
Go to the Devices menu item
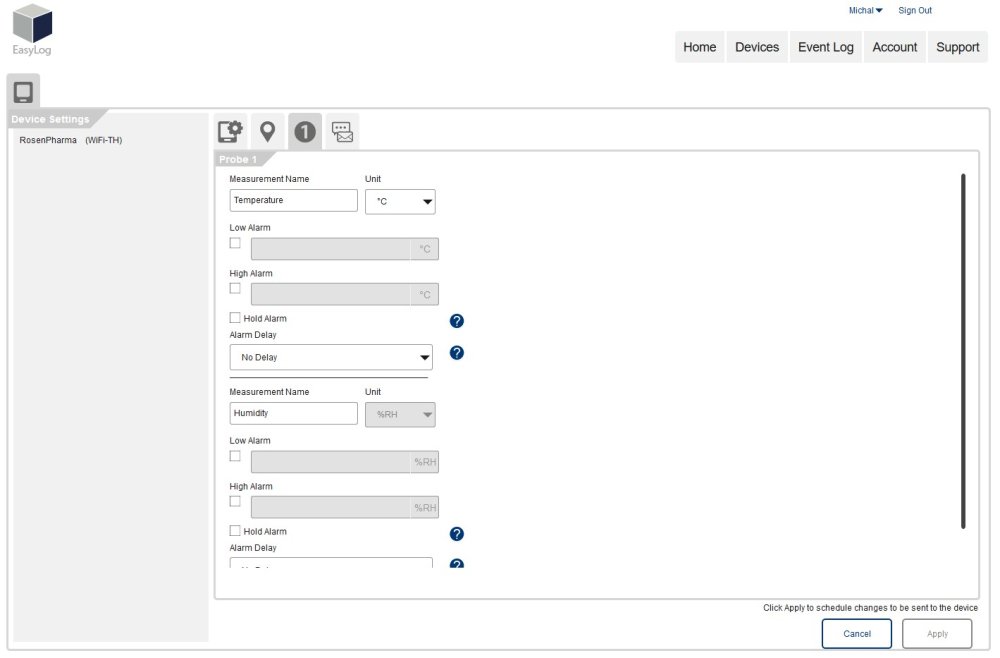tap(756, 47)
